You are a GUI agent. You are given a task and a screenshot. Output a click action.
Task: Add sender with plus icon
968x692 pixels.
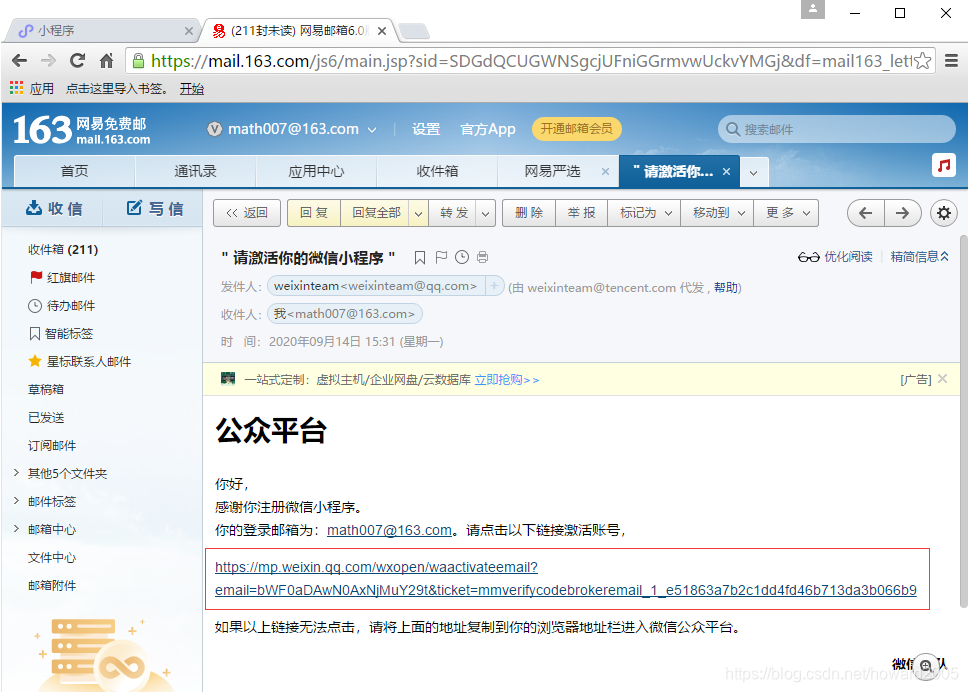coord(494,286)
